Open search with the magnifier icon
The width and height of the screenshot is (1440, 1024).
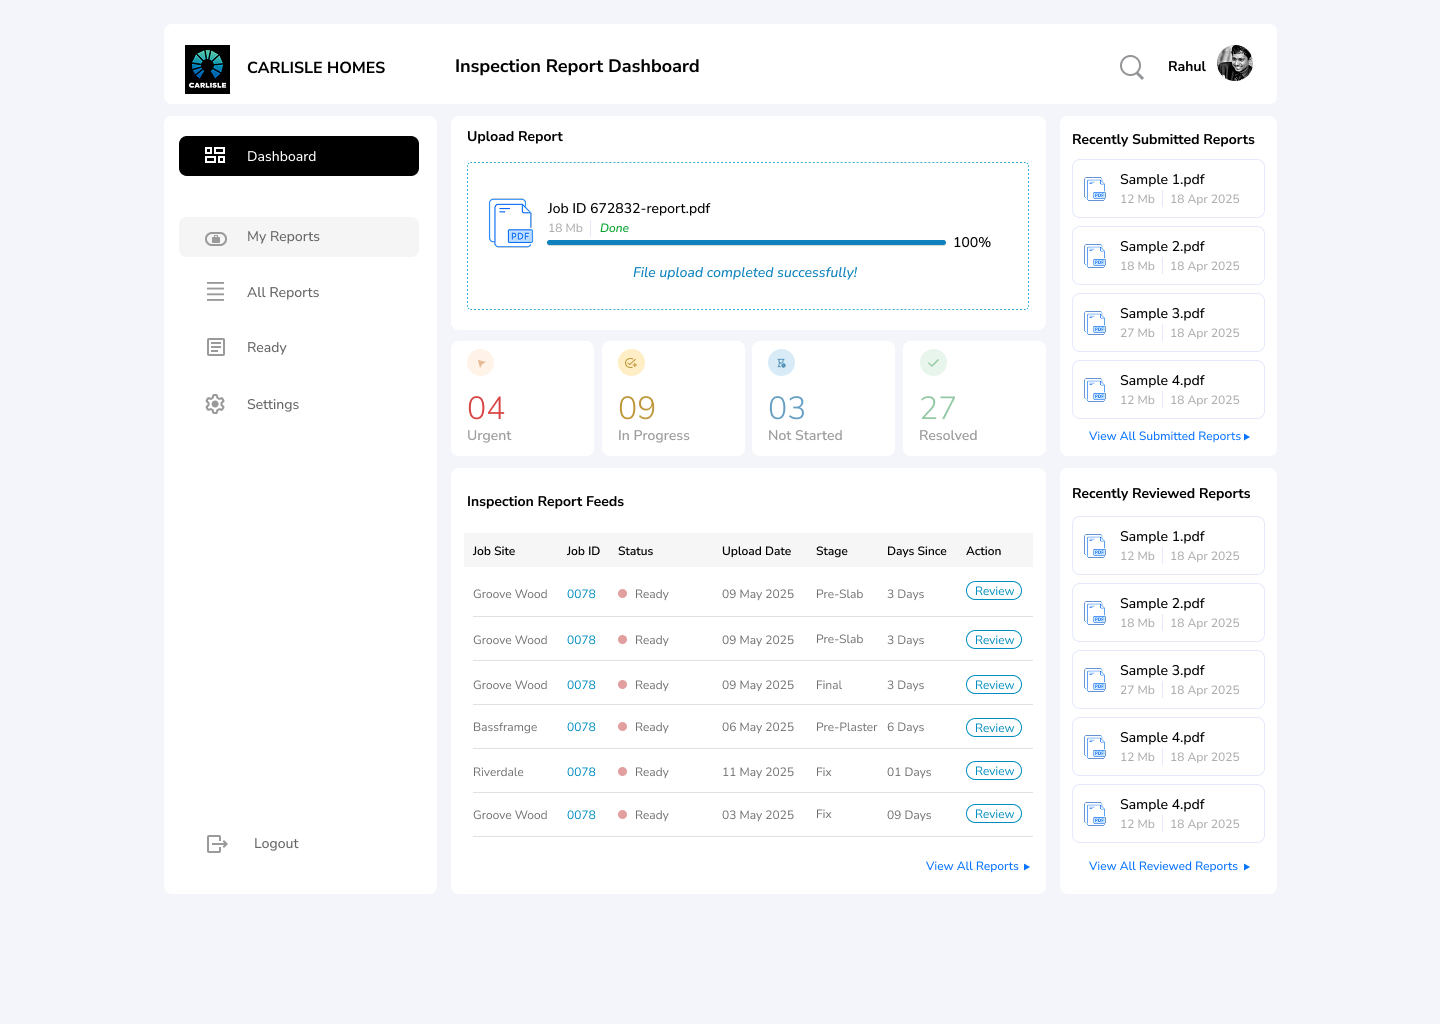(x=1131, y=67)
